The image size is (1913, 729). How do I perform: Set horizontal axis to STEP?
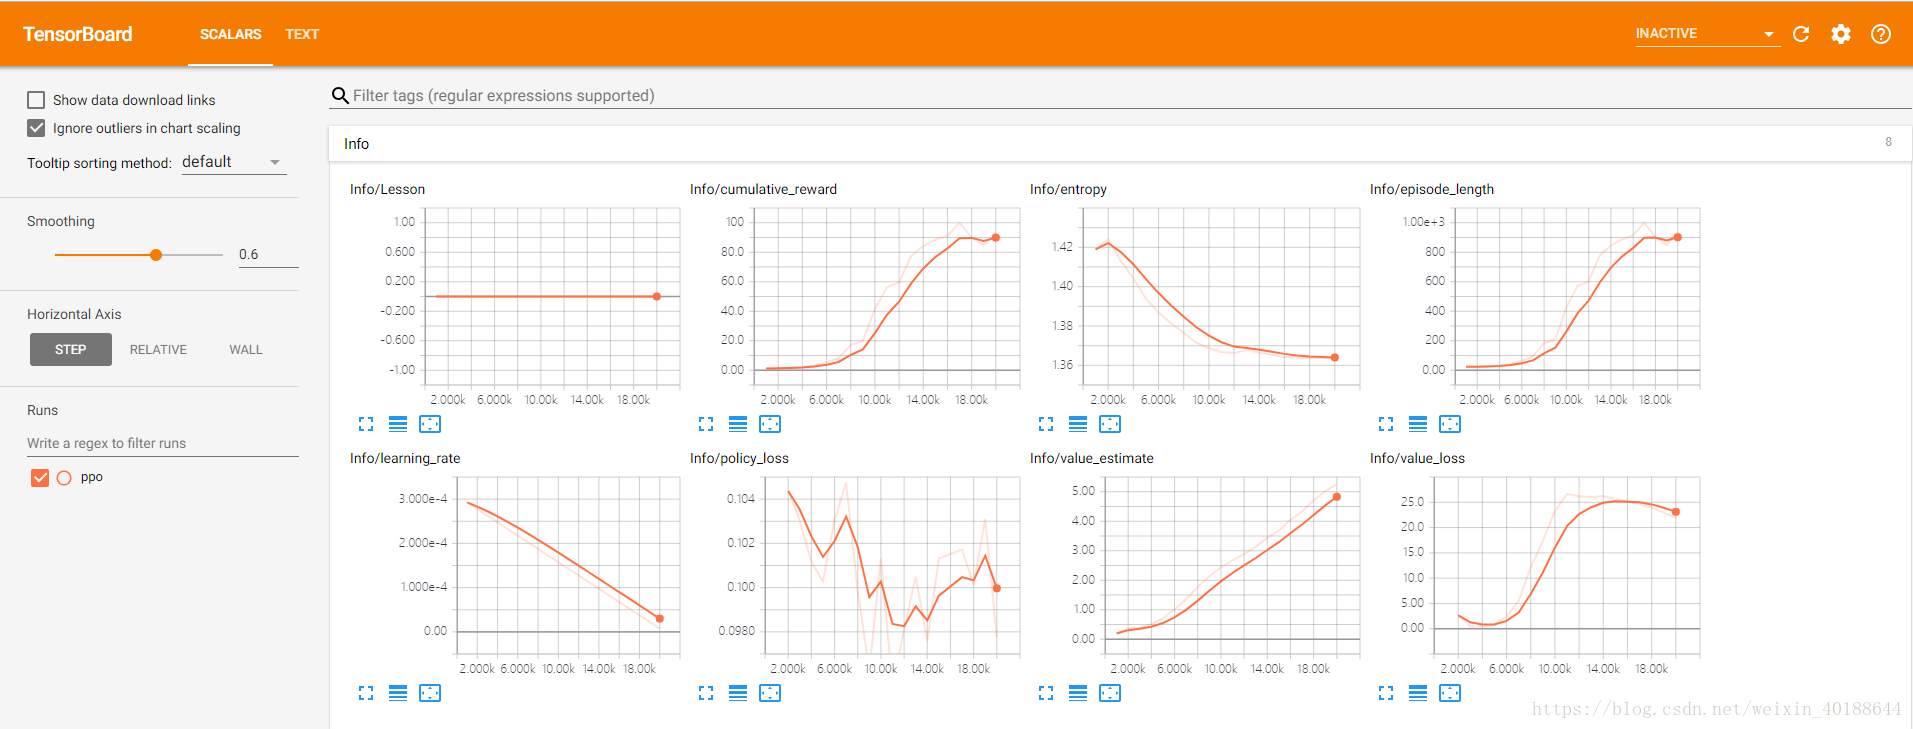(71, 350)
